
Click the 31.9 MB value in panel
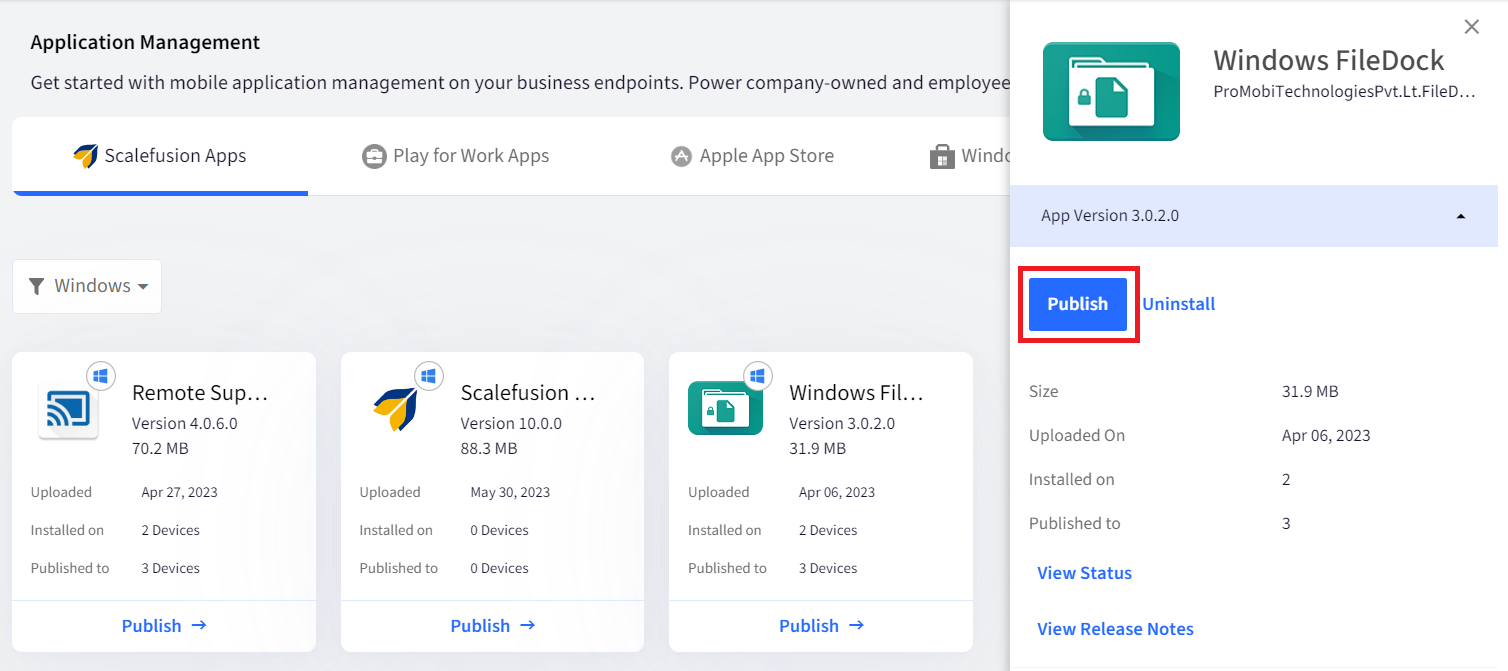[1310, 391]
